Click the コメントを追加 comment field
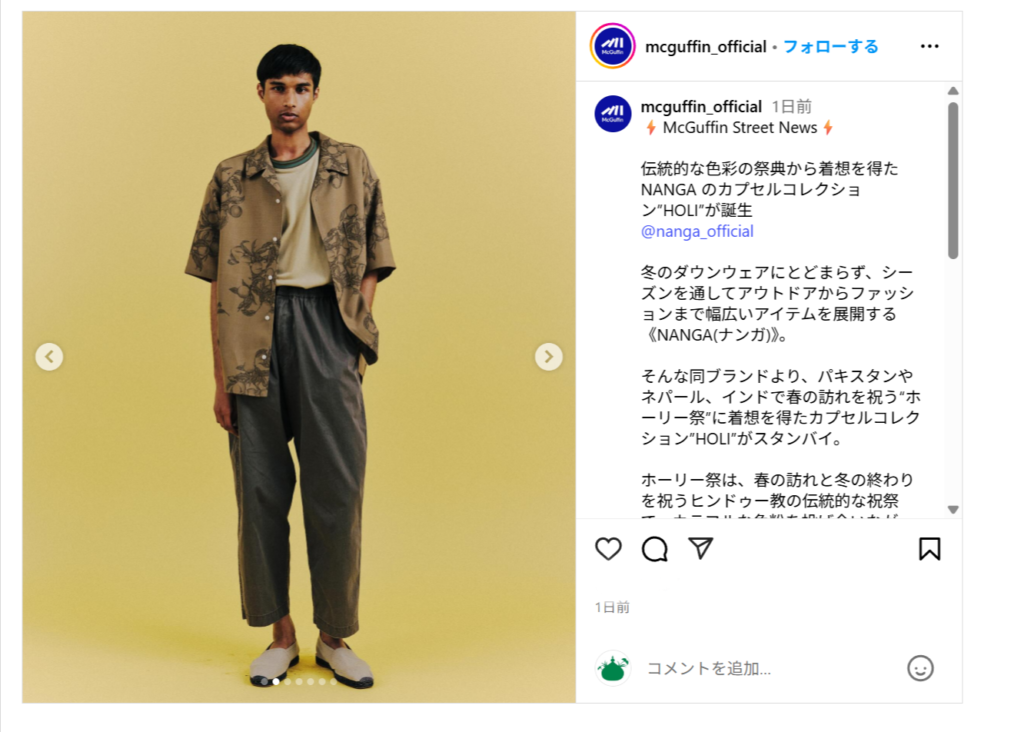Screen dimensions: 1024x732 click(771, 668)
